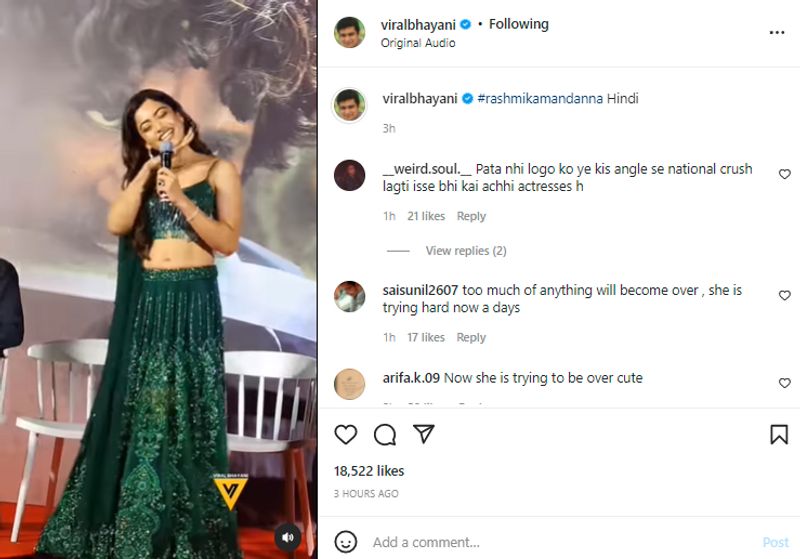Like the post with heart icon
This screenshot has width=800, height=559.
[x=346, y=434]
